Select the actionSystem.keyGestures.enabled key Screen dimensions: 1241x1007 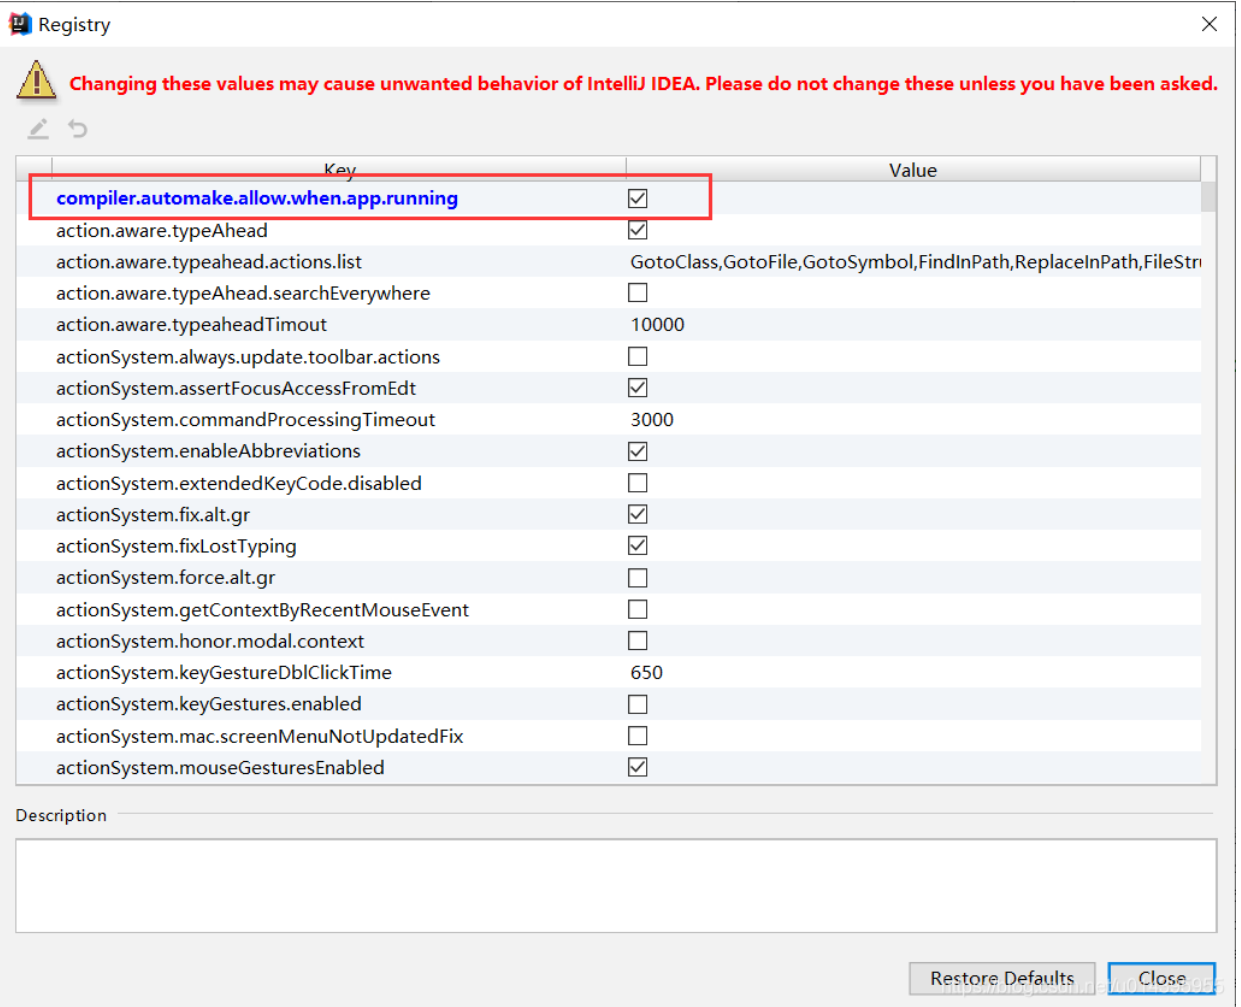pos(209,704)
